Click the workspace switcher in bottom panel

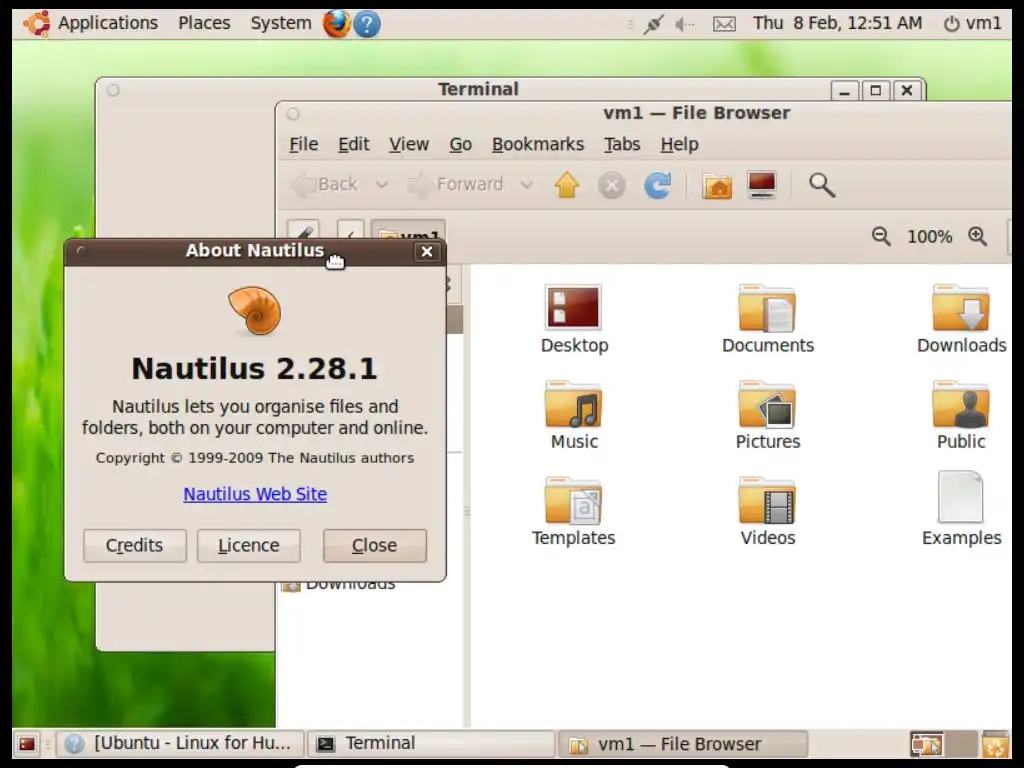tap(942, 744)
